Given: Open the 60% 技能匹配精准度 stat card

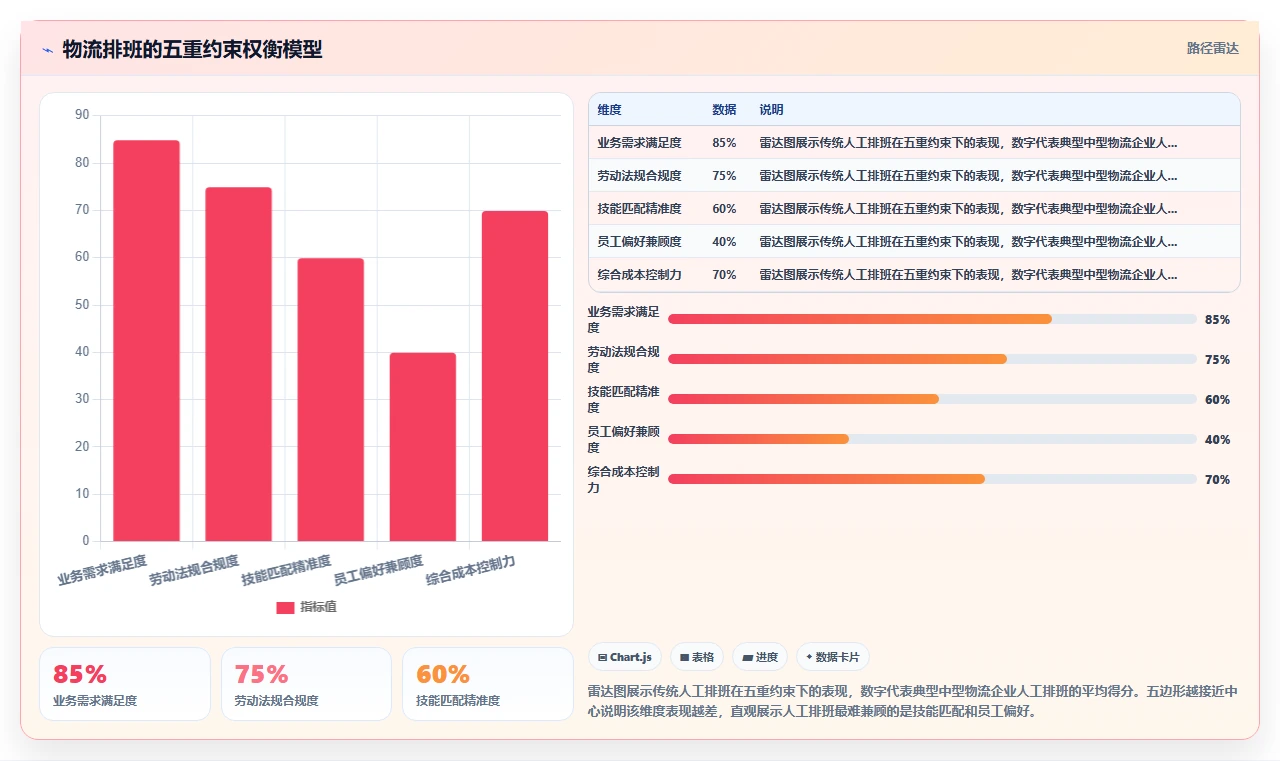Looking at the screenshot, I should pos(488,684).
